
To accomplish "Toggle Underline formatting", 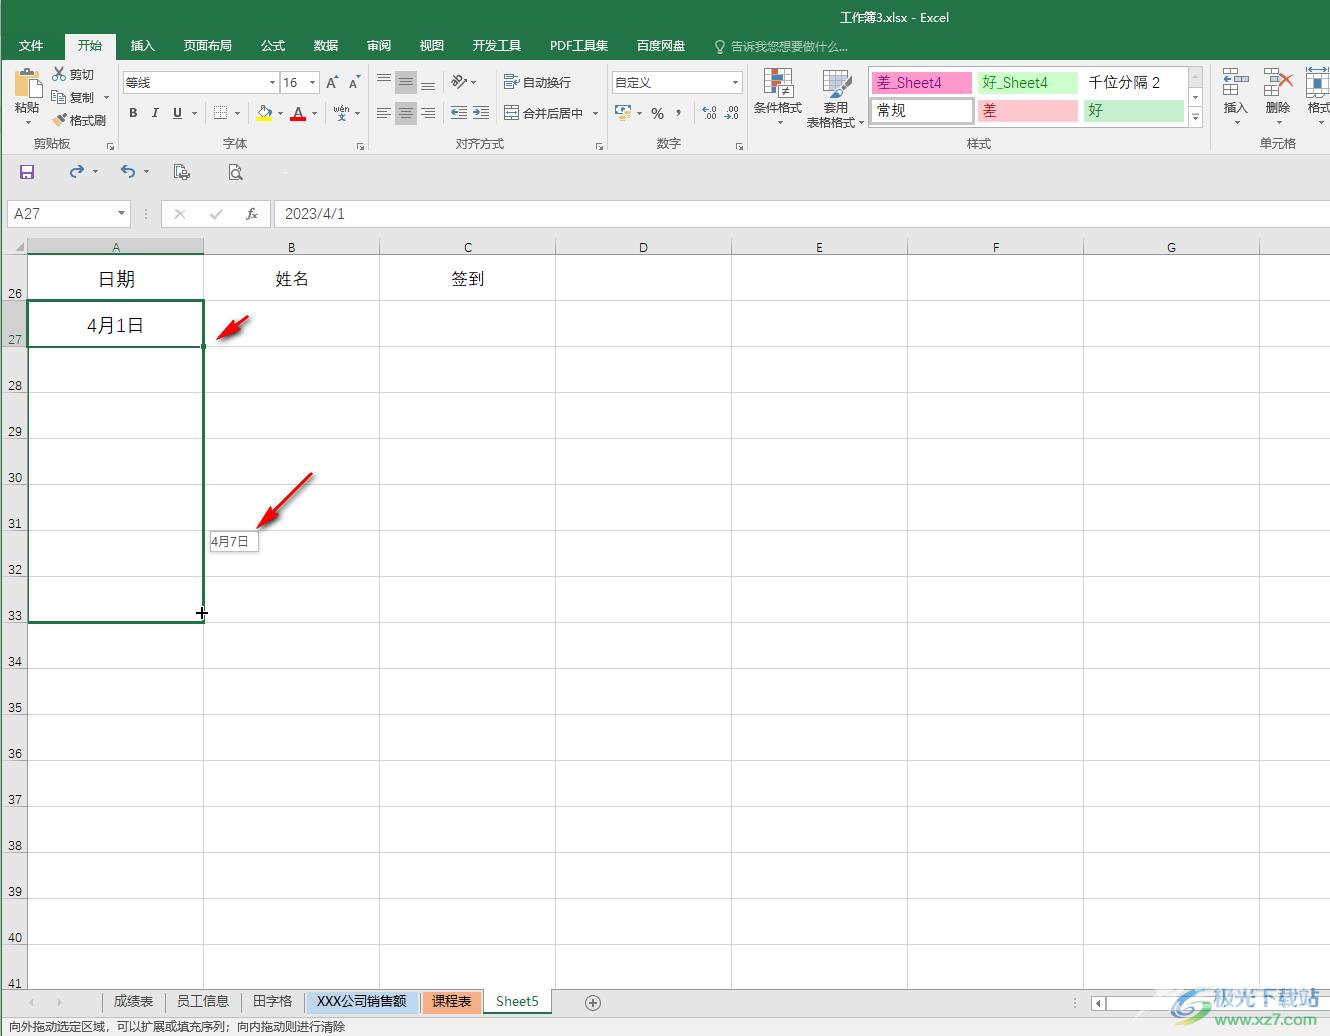I will [x=177, y=113].
